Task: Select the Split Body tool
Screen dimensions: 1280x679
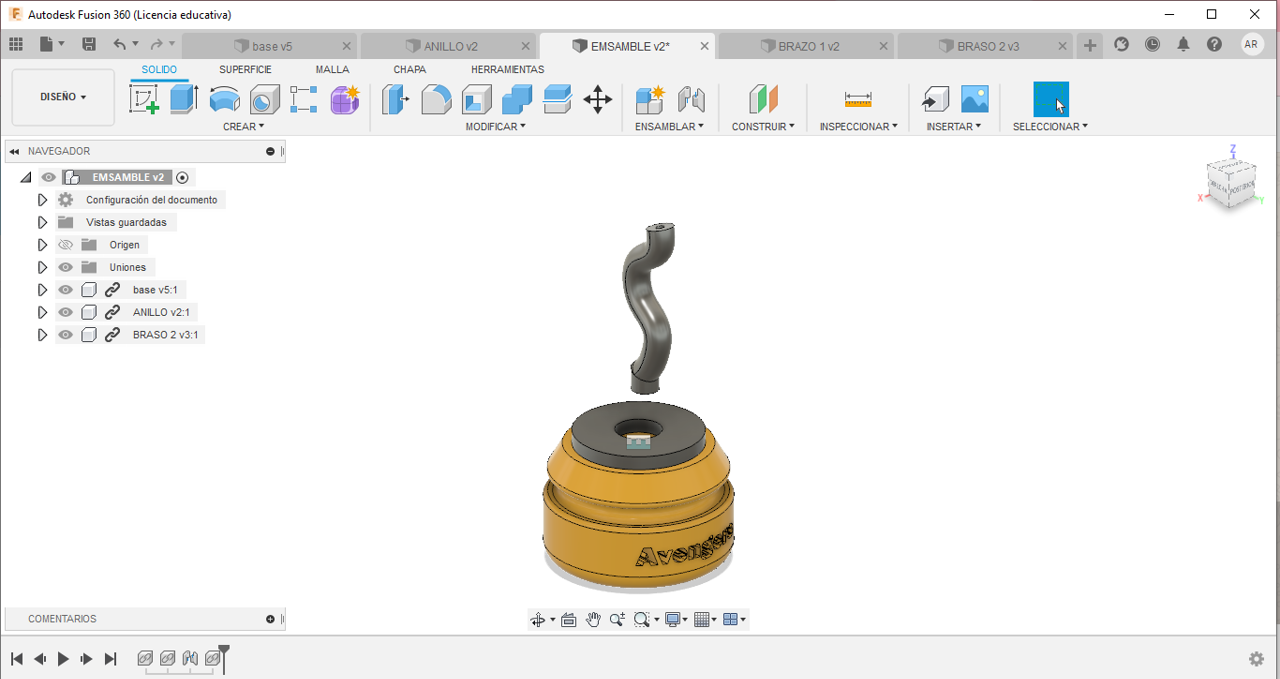Action: (x=557, y=99)
